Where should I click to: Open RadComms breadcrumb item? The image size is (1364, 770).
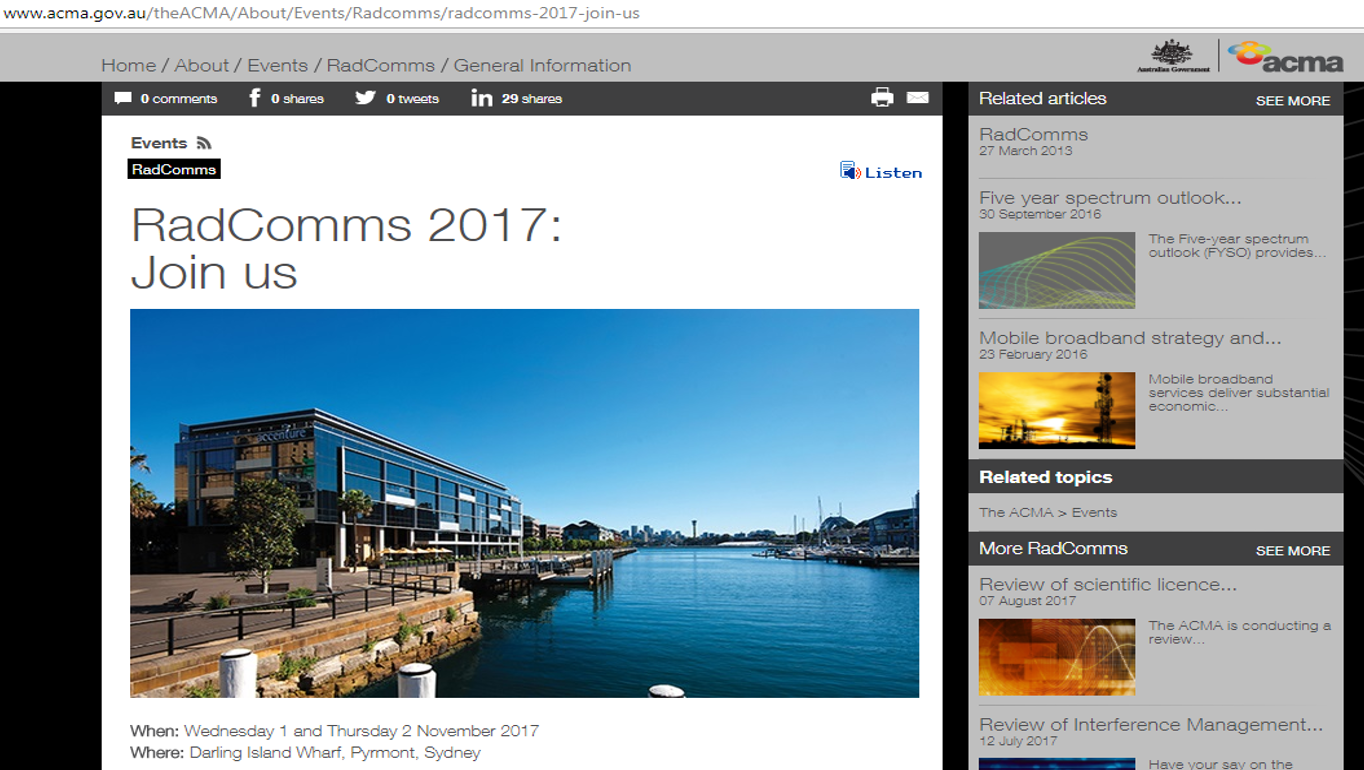[x=381, y=65]
